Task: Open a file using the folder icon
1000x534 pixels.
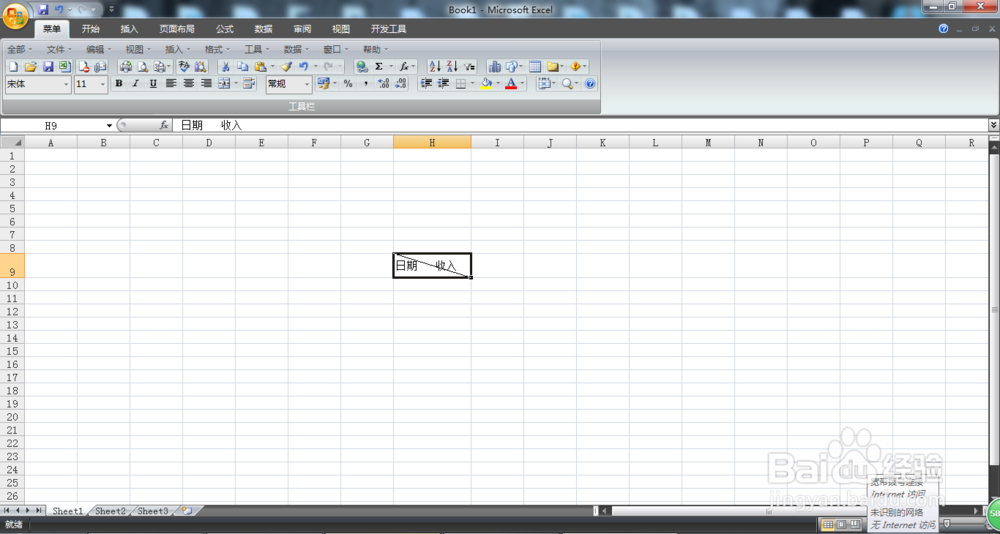Action: click(30, 66)
